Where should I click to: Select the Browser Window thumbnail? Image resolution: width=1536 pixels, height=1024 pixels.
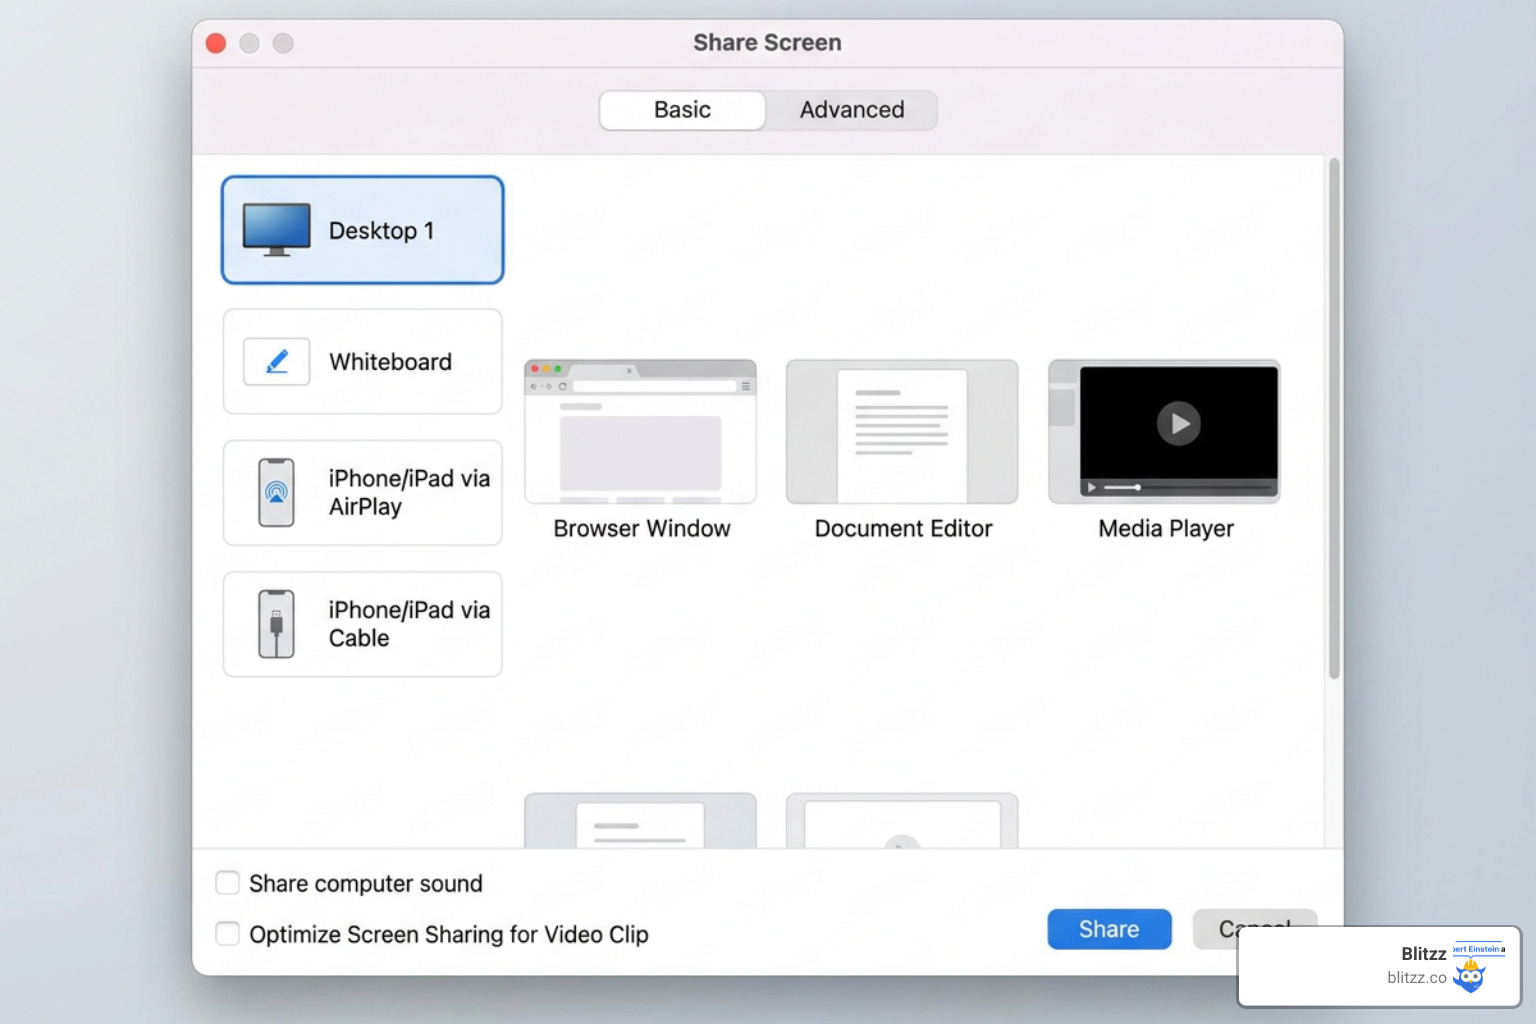click(640, 432)
